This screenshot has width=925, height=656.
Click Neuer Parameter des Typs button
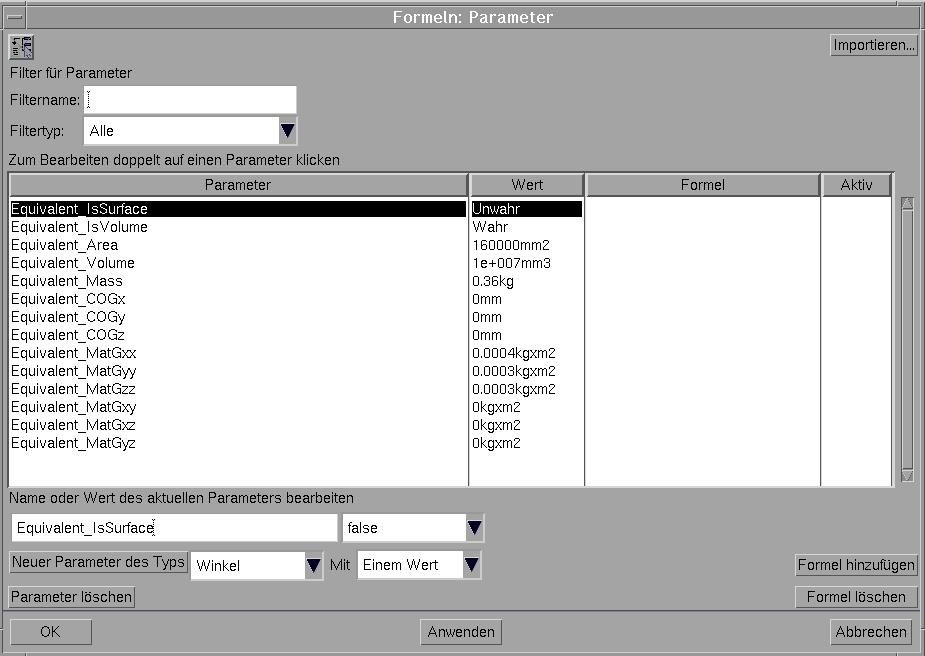point(99,562)
